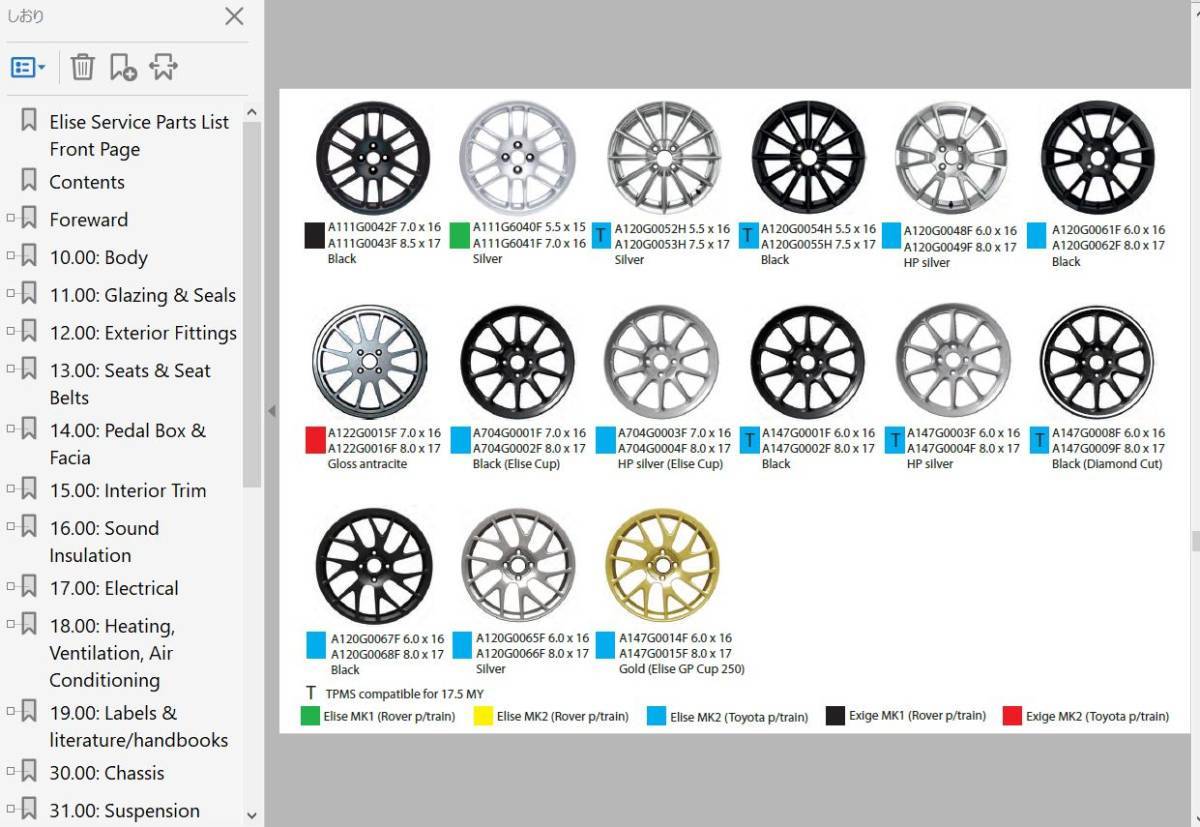Expand the 12.00: Exterior Fittings node

pyautogui.click(x=11, y=331)
